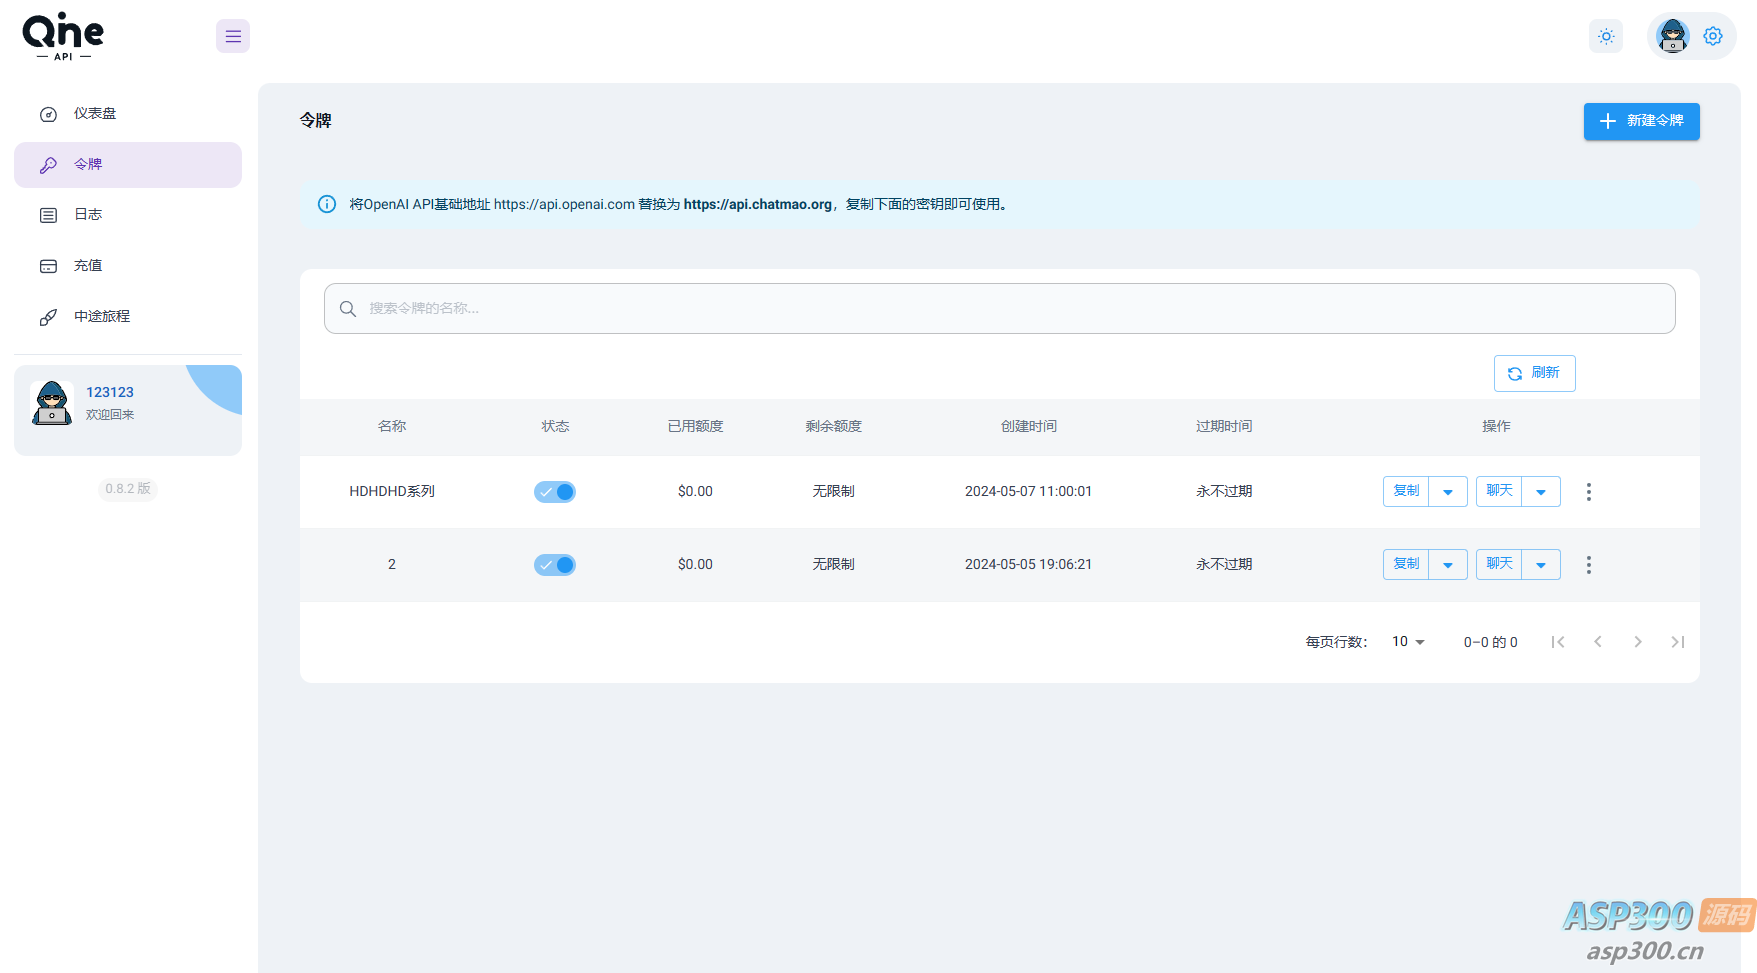This screenshot has height=973, width=1757.
Task: Go to the 日志 logs page
Action: [x=88, y=215]
